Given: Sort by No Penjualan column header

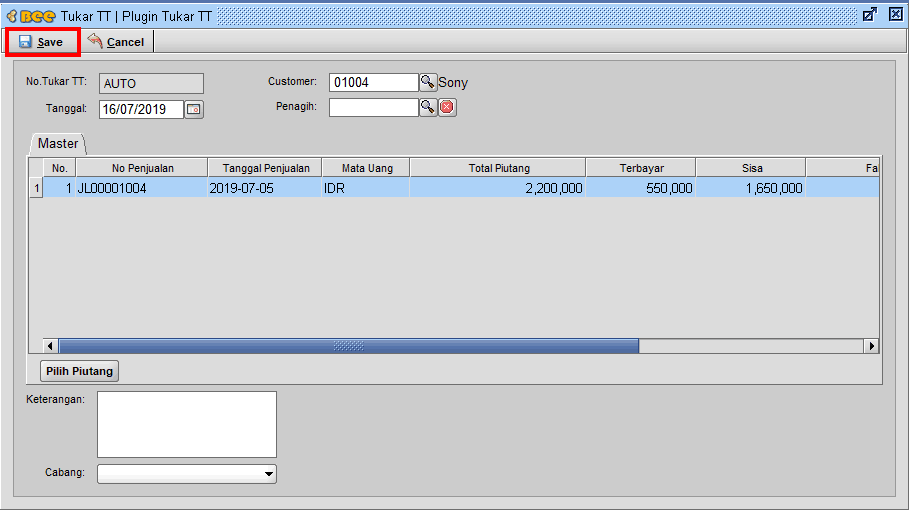Looking at the screenshot, I should (x=143, y=168).
